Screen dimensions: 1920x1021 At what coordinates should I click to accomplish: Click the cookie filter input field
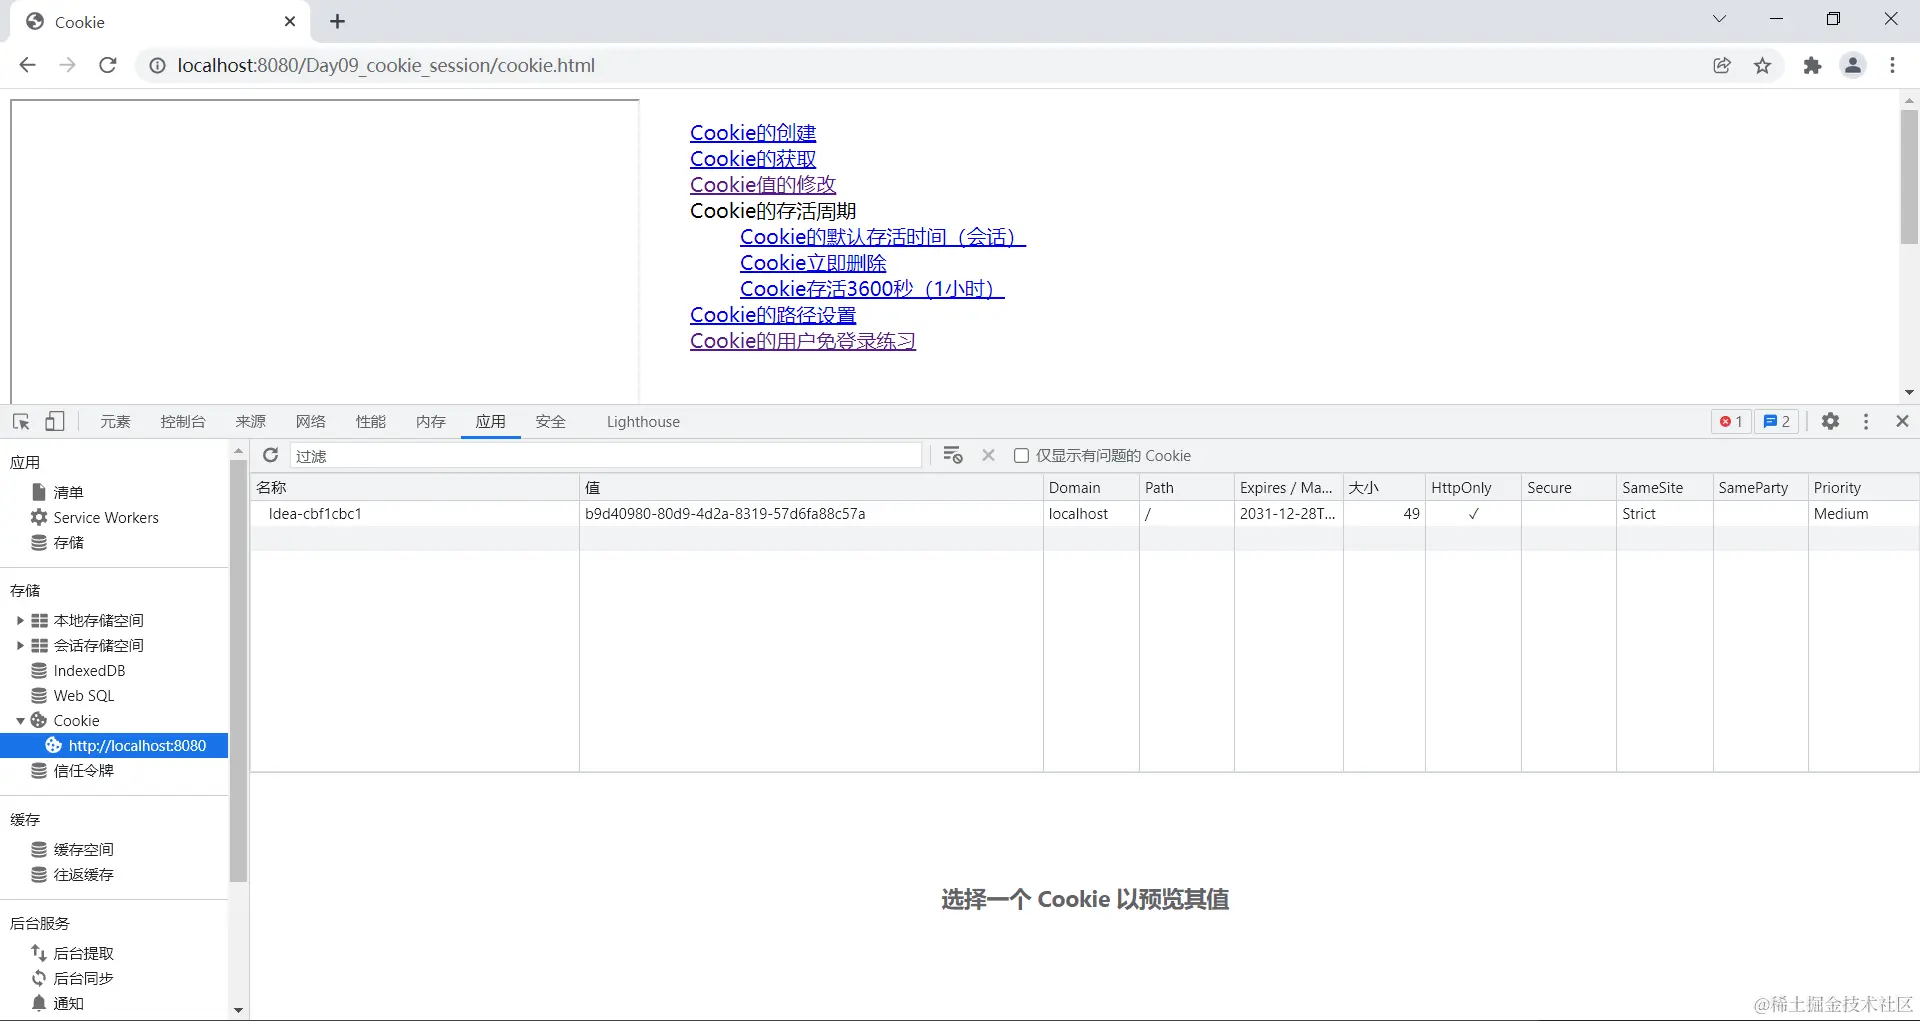coord(606,455)
